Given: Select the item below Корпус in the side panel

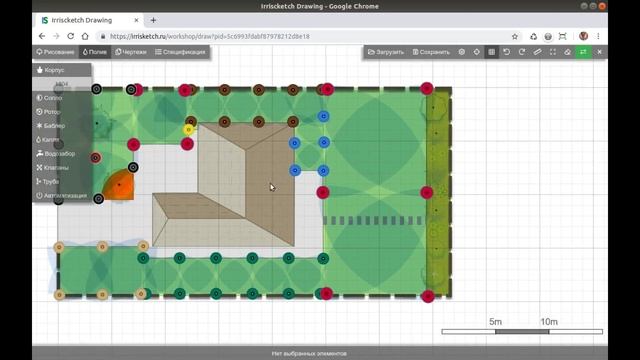Looking at the screenshot, I should click(x=62, y=84).
